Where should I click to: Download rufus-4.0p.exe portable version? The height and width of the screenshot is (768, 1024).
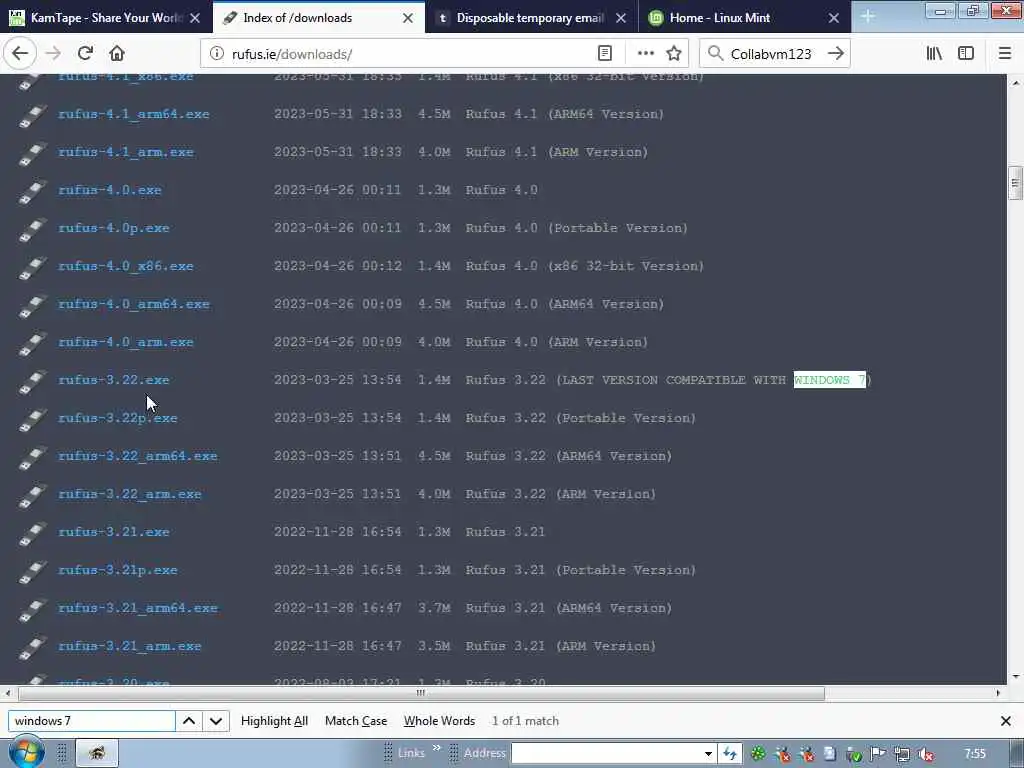114,228
